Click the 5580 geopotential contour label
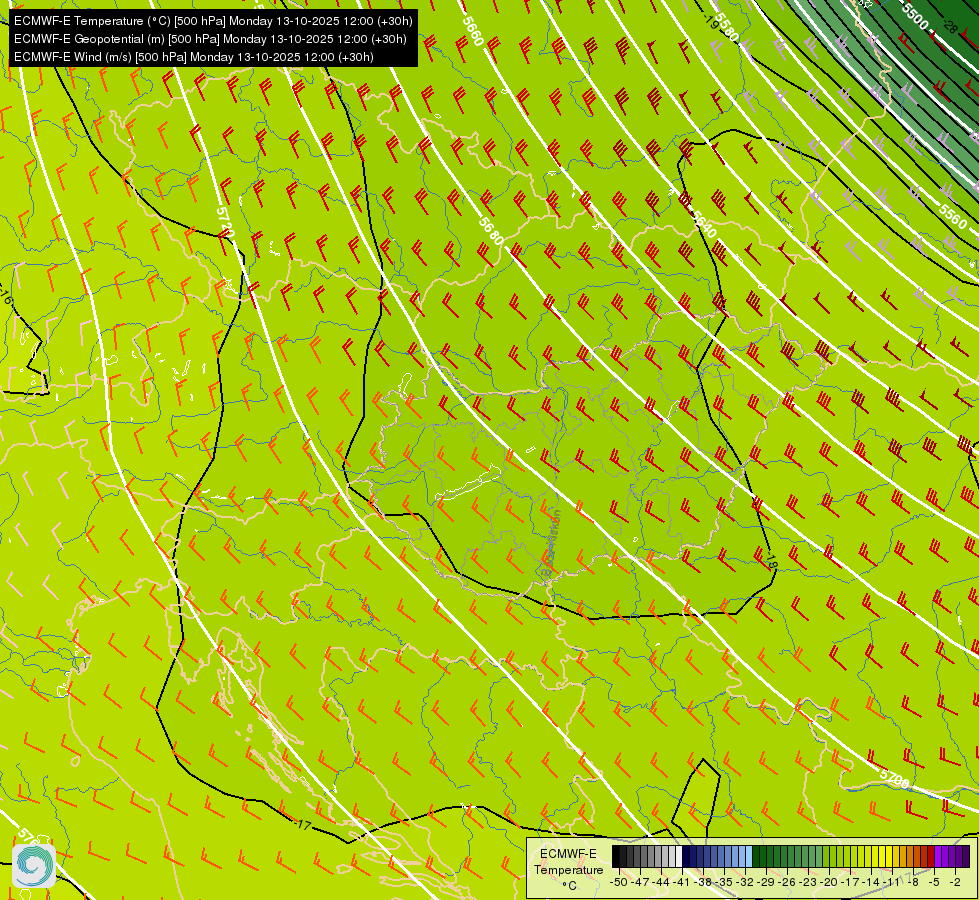This screenshot has height=900, width=979. (x=727, y=27)
